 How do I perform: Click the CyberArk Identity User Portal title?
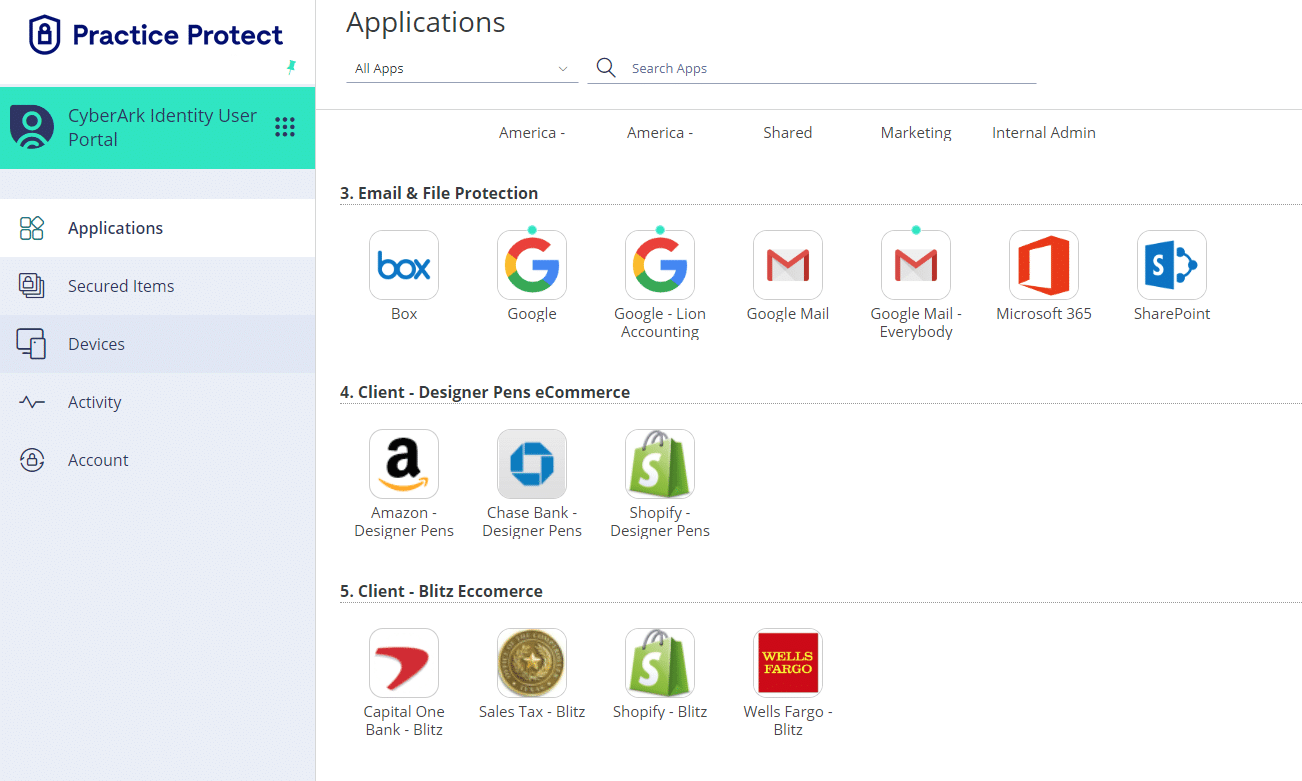click(162, 127)
